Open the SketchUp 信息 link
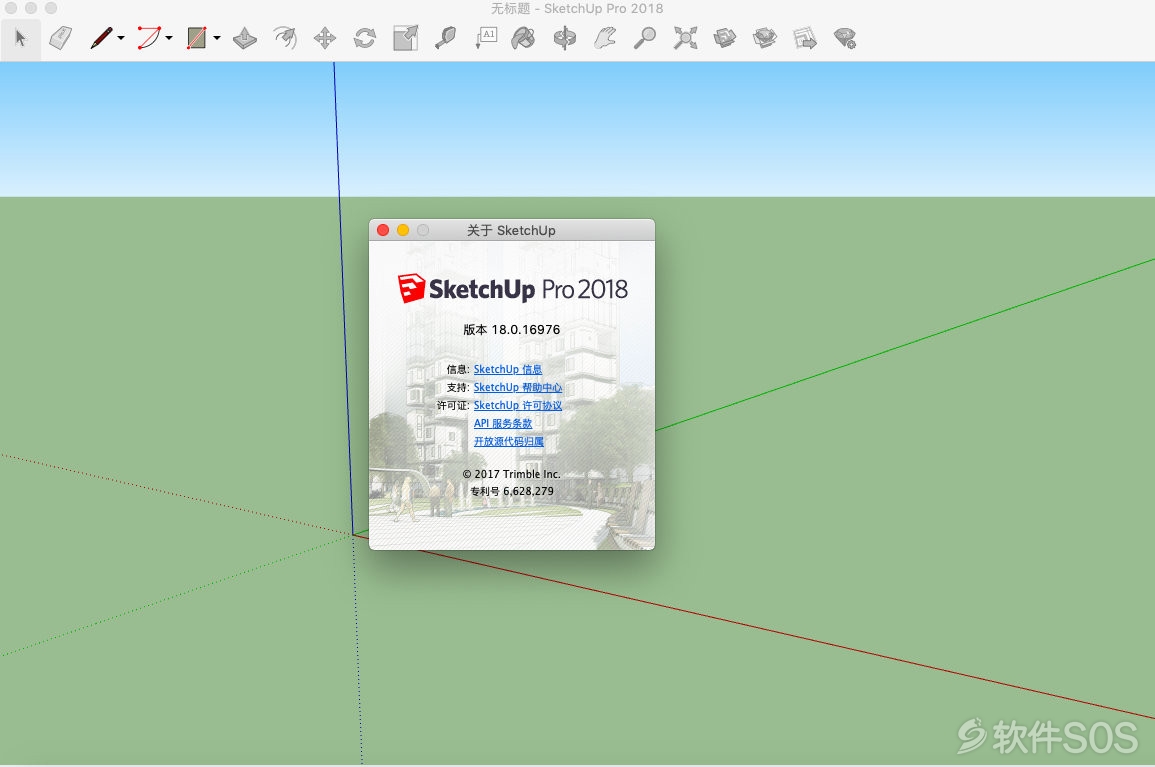The image size is (1155, 767). click(508, 369)
